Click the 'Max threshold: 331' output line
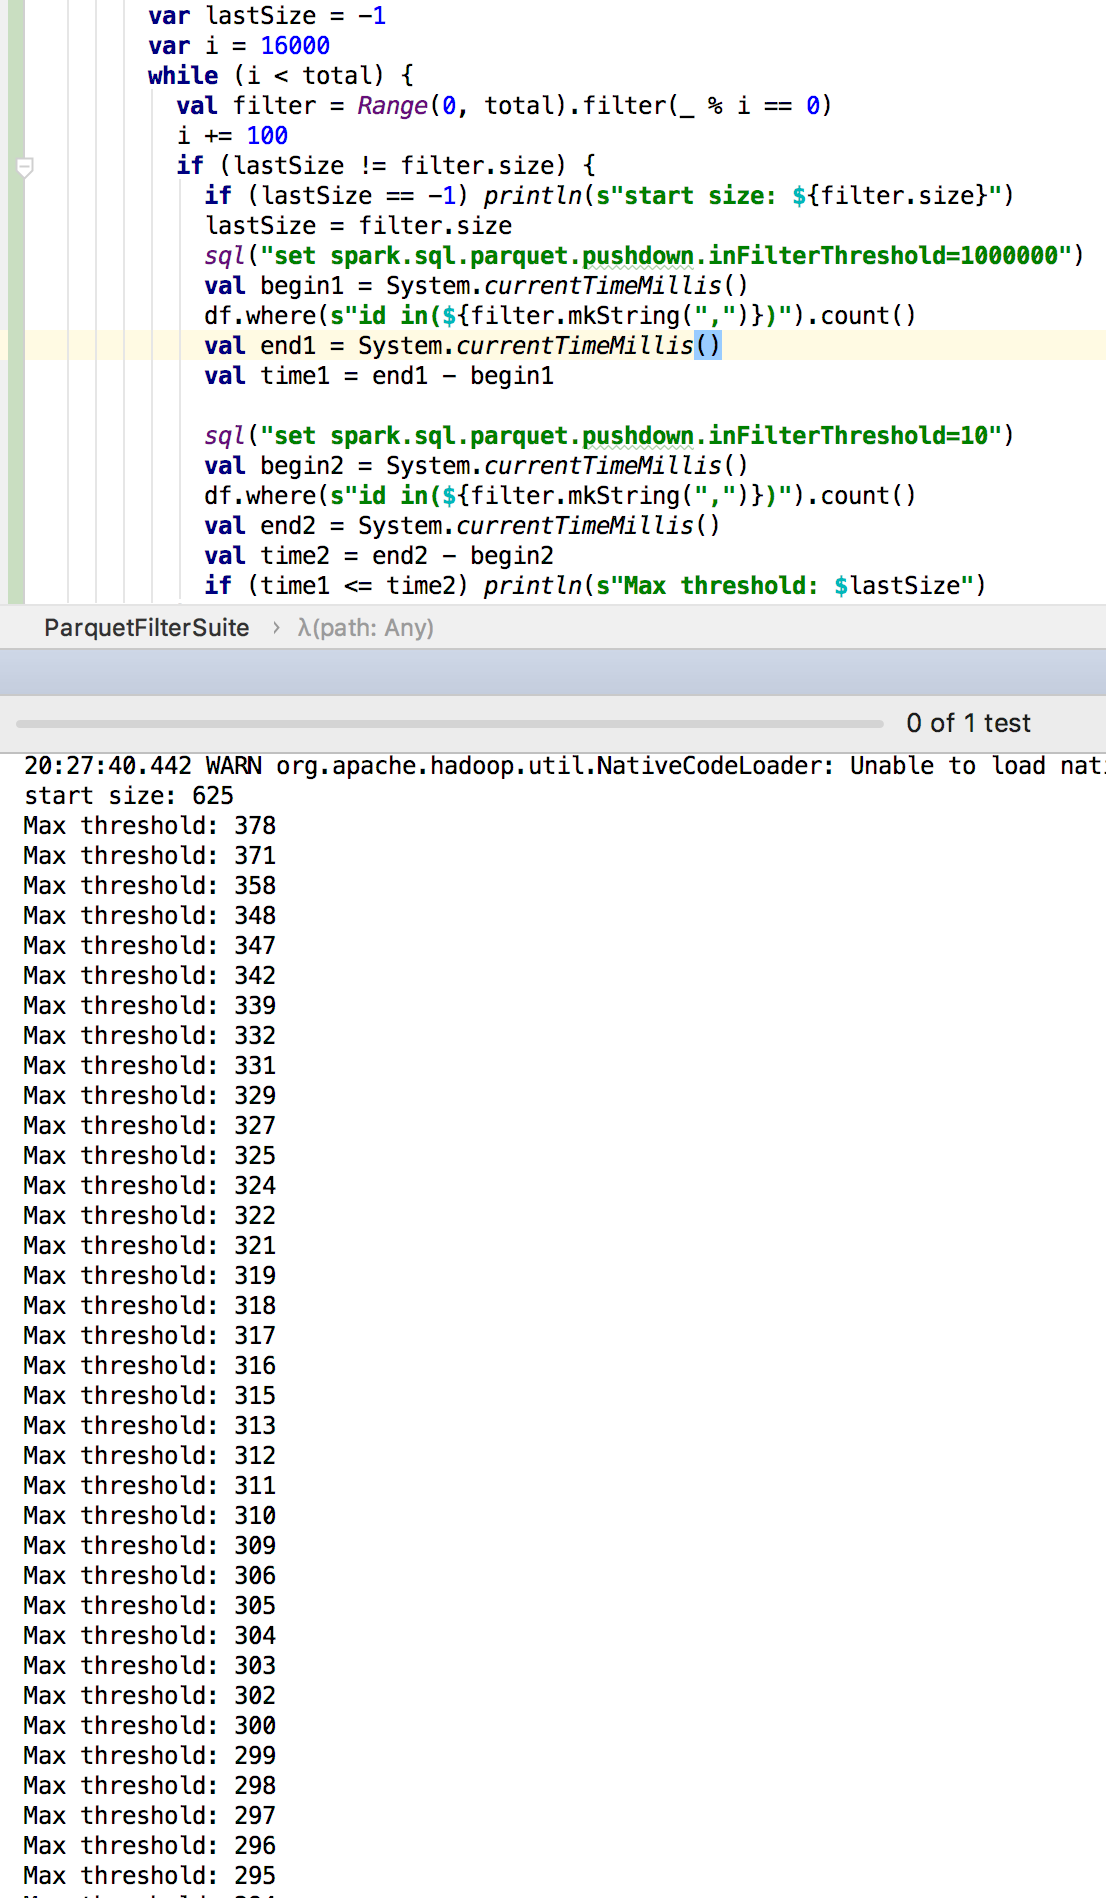Image resolution: width=1106 pixels, height=1898 pixels. (x=150, y=1066)
